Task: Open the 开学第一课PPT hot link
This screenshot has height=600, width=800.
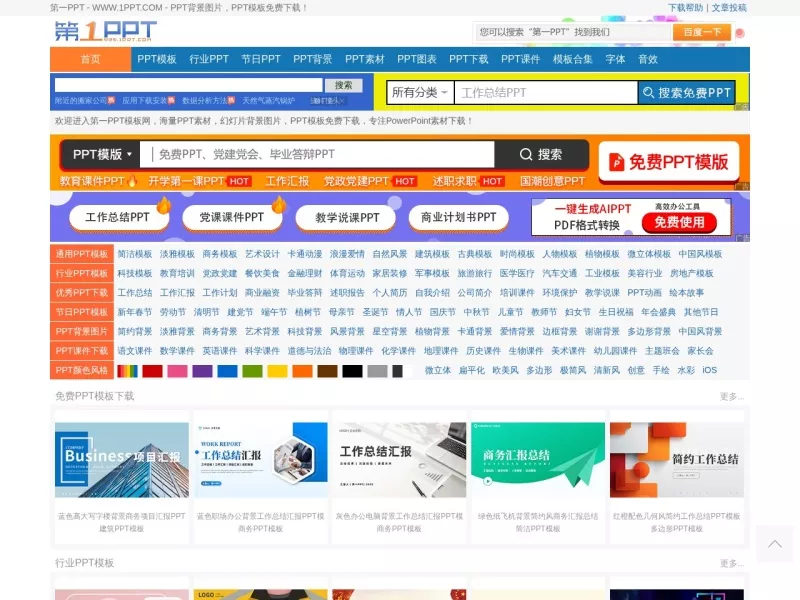Action: point(186,181)
